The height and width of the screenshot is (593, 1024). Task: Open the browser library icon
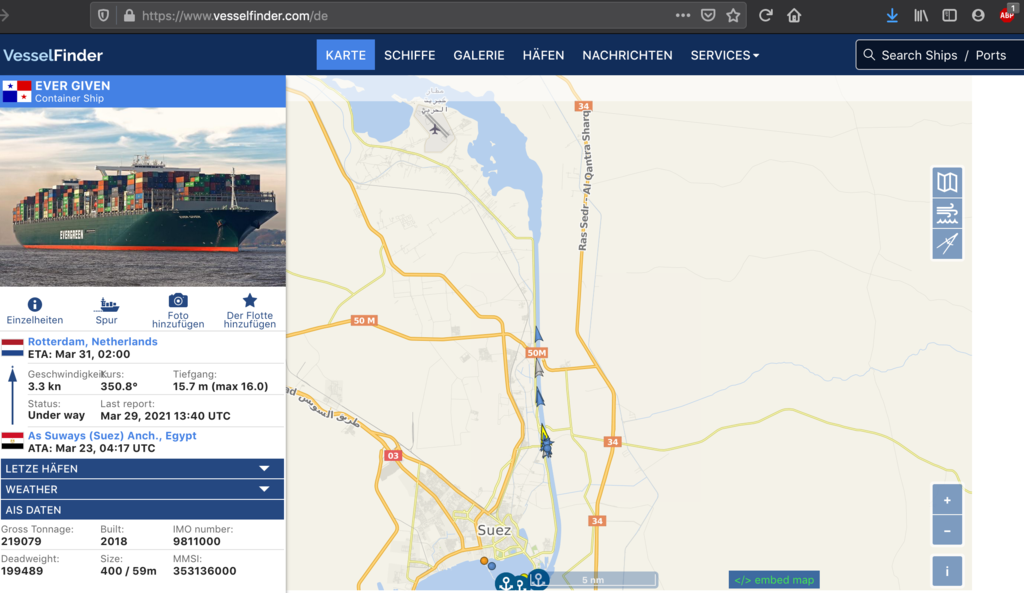pyautogui.click(x=921, y=16)
